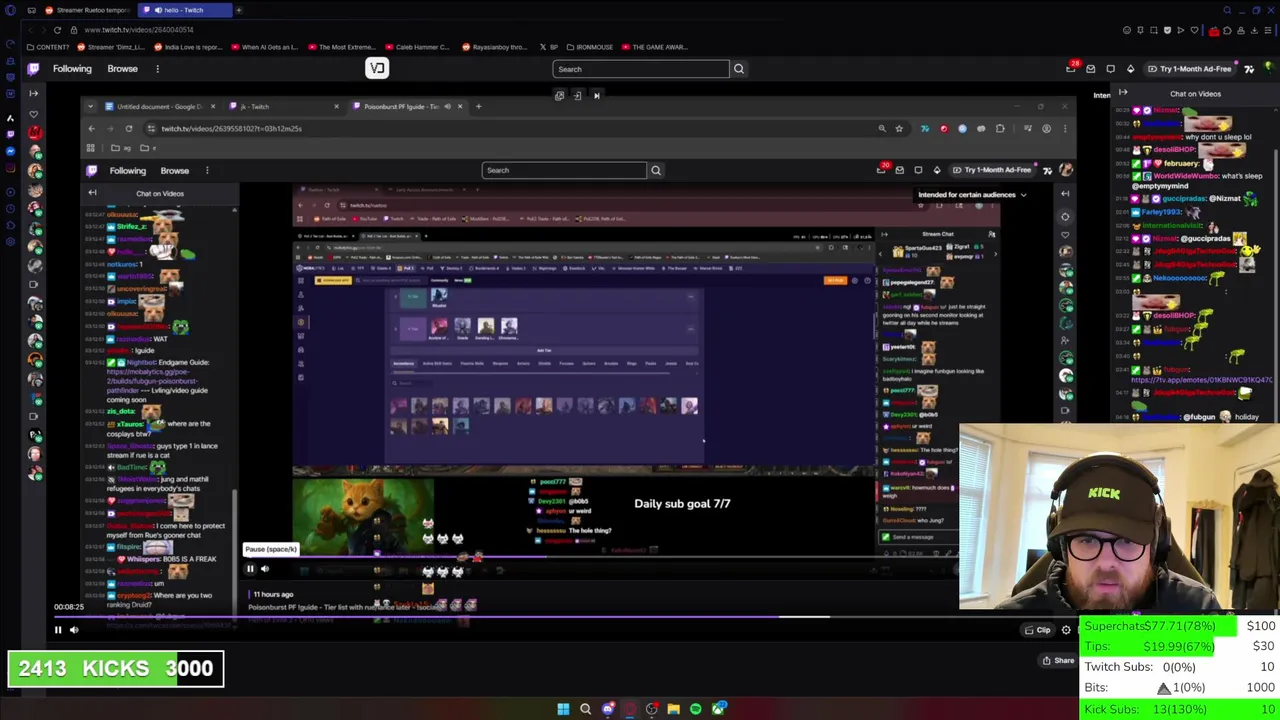
Task: Click inner Twitch search magnifier button
Action: click(x=656, y=170)
